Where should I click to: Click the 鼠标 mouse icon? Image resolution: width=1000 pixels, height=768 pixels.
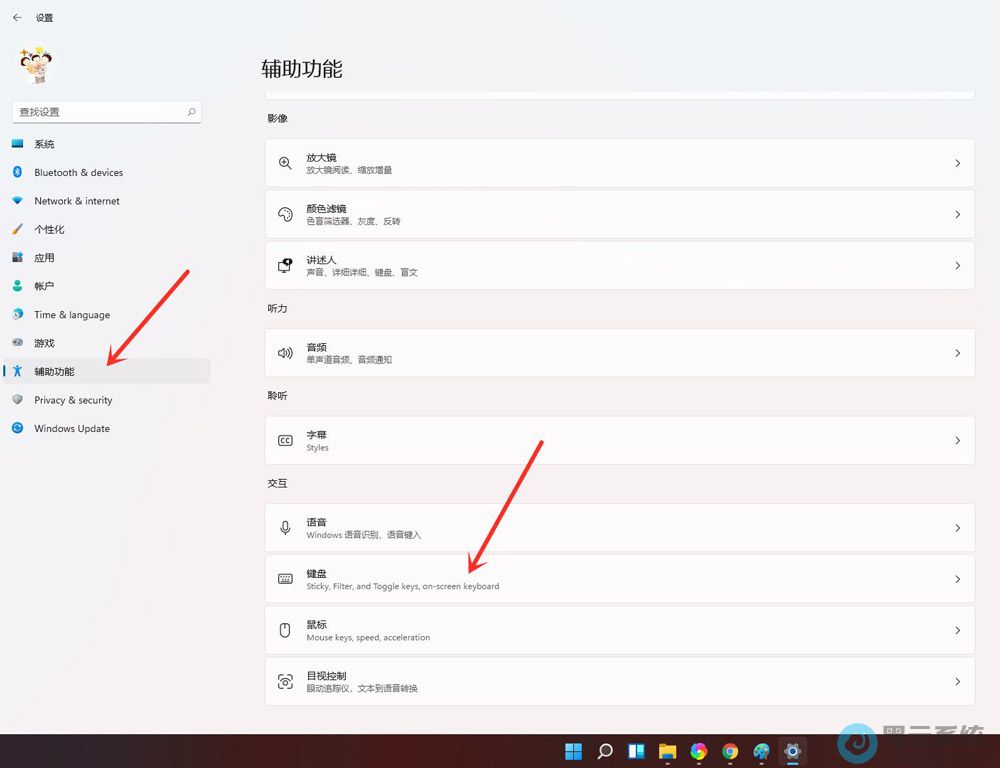(x=285, y=630)
